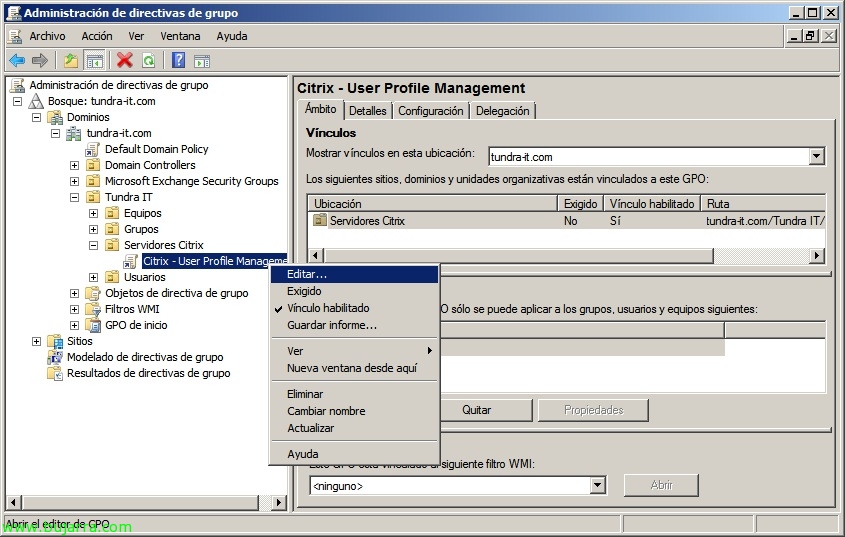Click the Exigido column header
This screenshot has height=537, width=845.
[580, 204]
